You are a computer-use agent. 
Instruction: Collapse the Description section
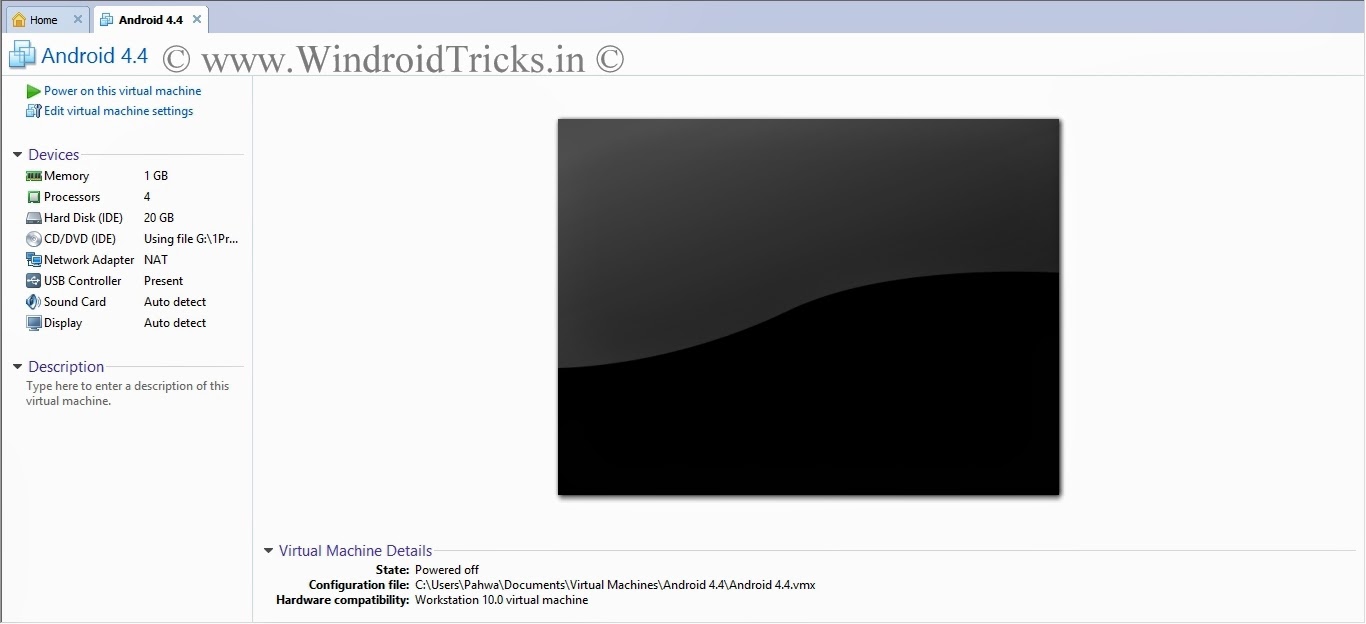point(16,366)
